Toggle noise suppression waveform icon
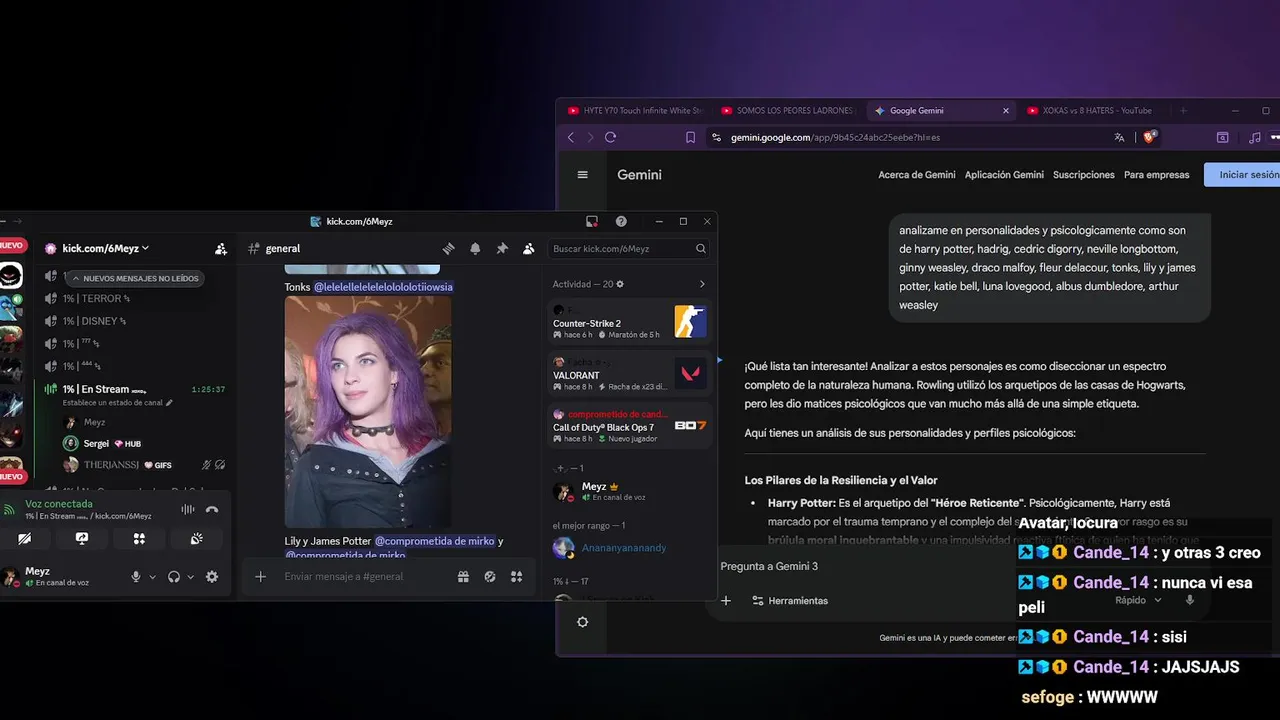Viewport: 1280px width, 720px height. coord(187,510)
